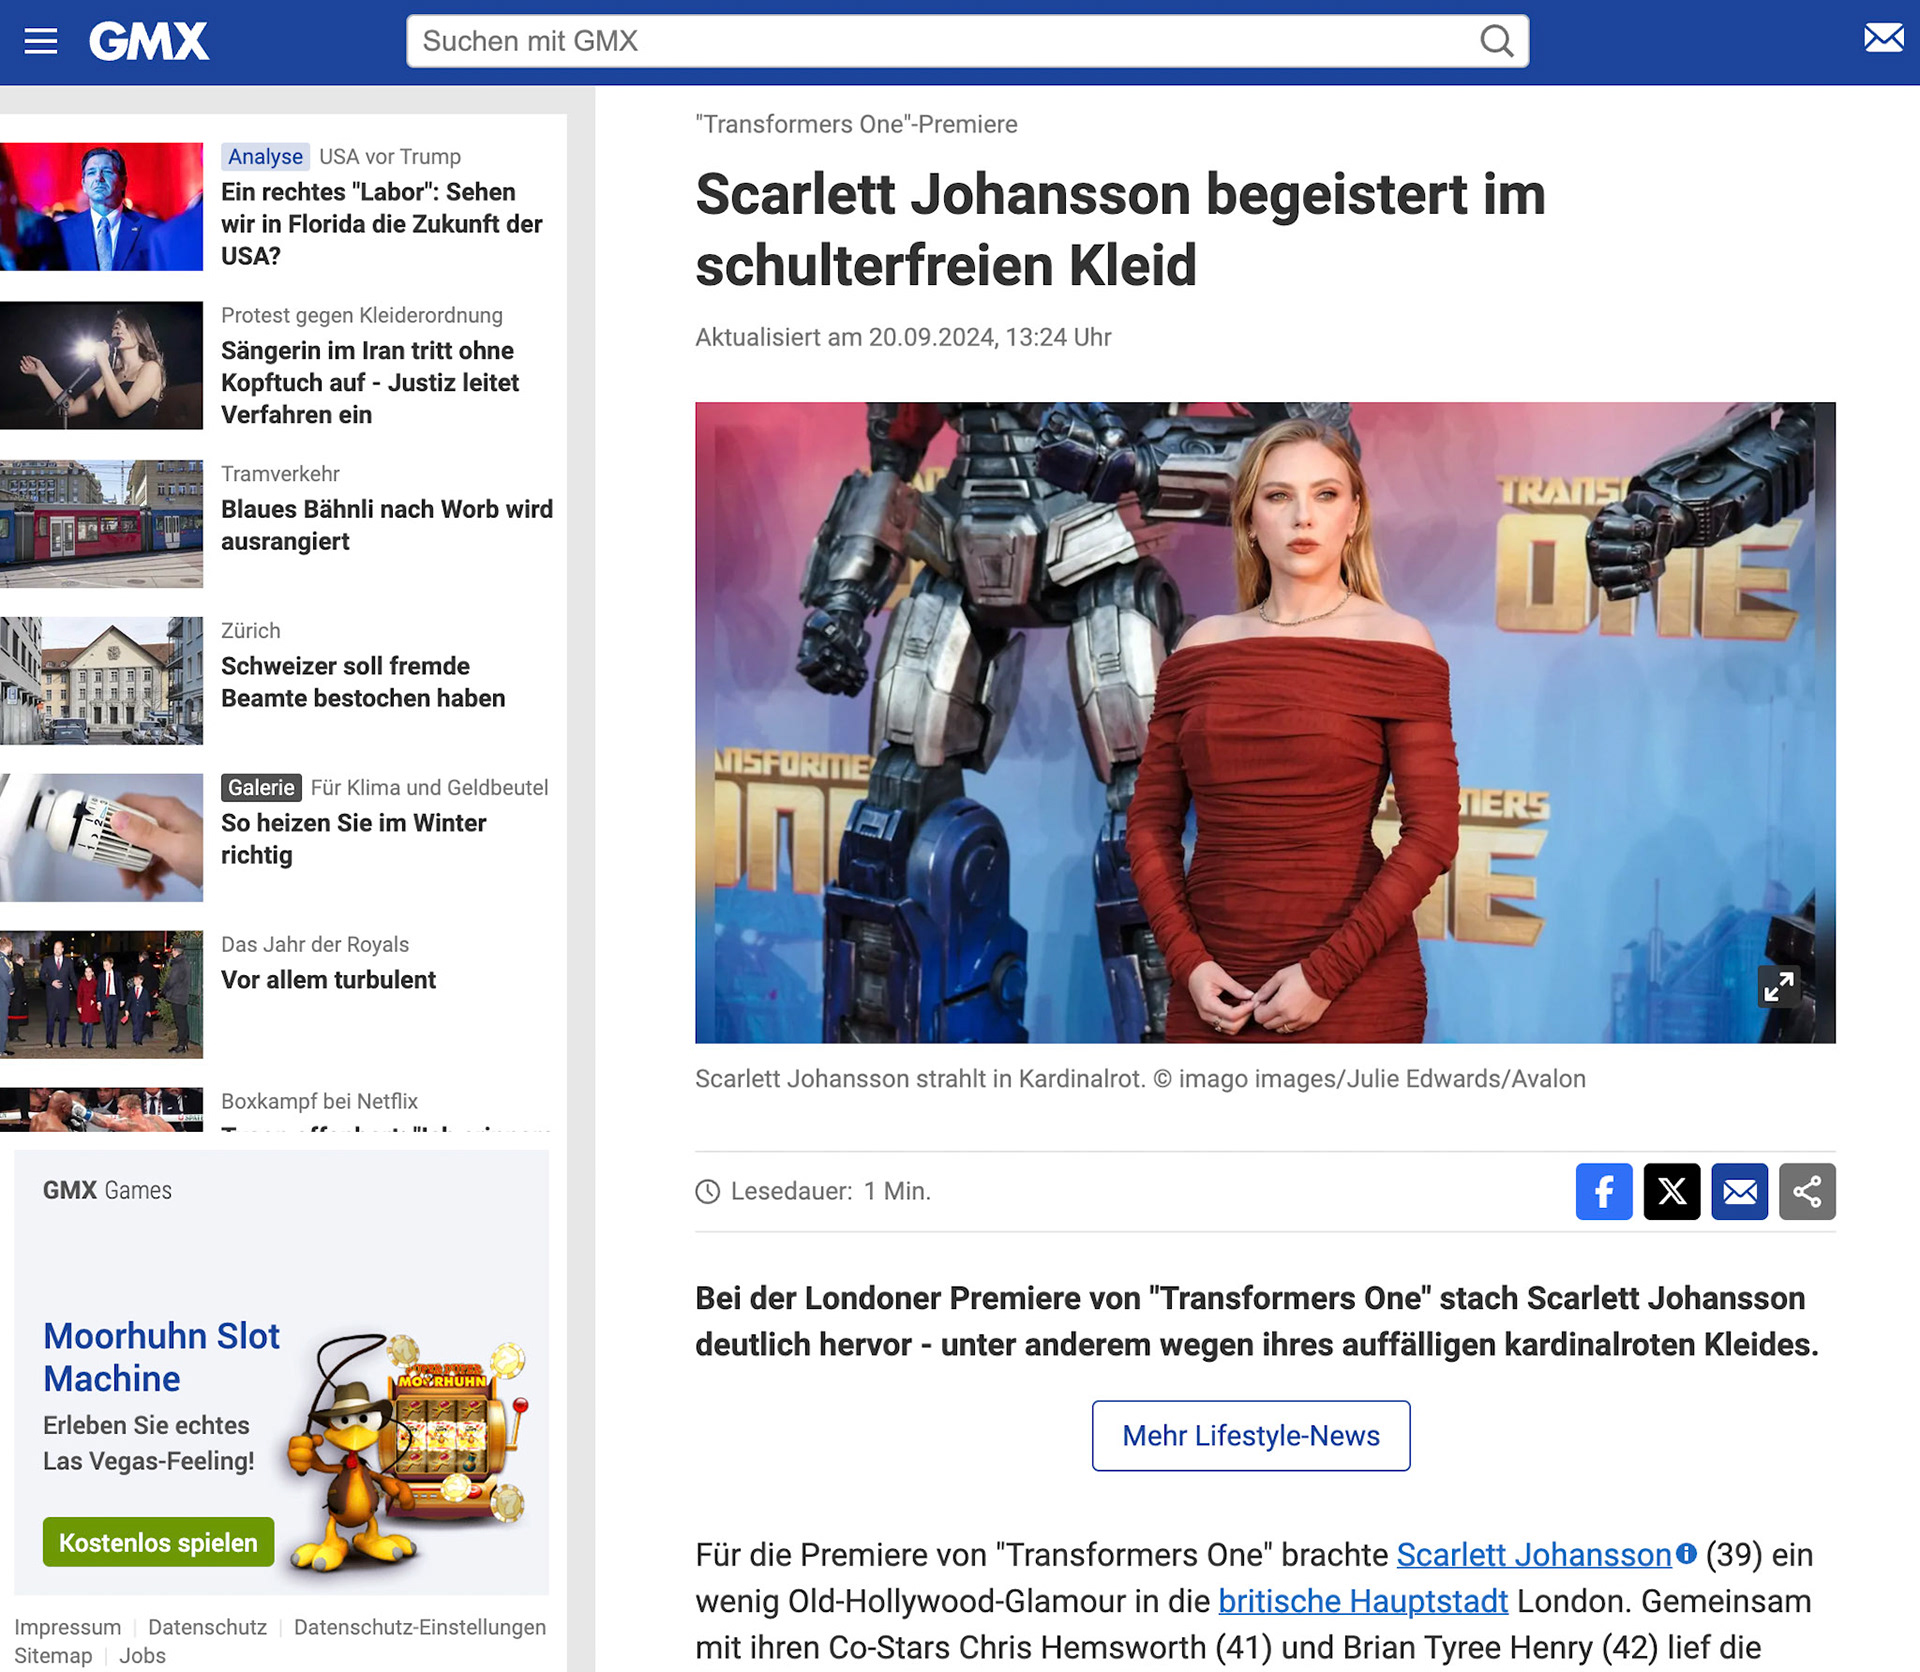
Task: Click the info icon after Scarlett Johansson link
Action: coord(1687,1553)
